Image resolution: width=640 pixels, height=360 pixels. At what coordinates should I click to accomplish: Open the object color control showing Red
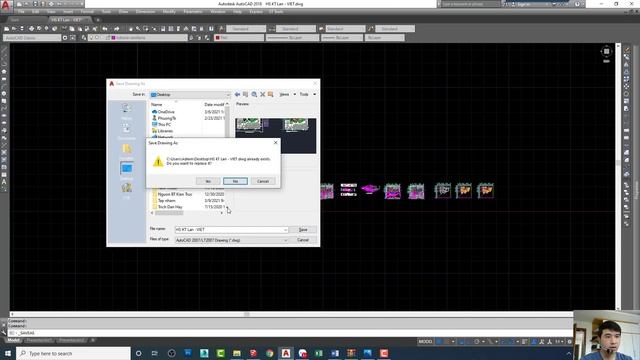click(x=239, y=38)
